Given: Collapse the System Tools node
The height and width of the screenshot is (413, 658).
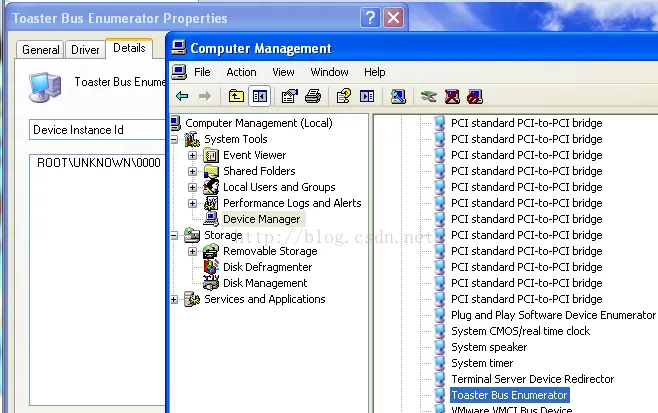Looking at the screenshot, I should click(x=174, y=139).
